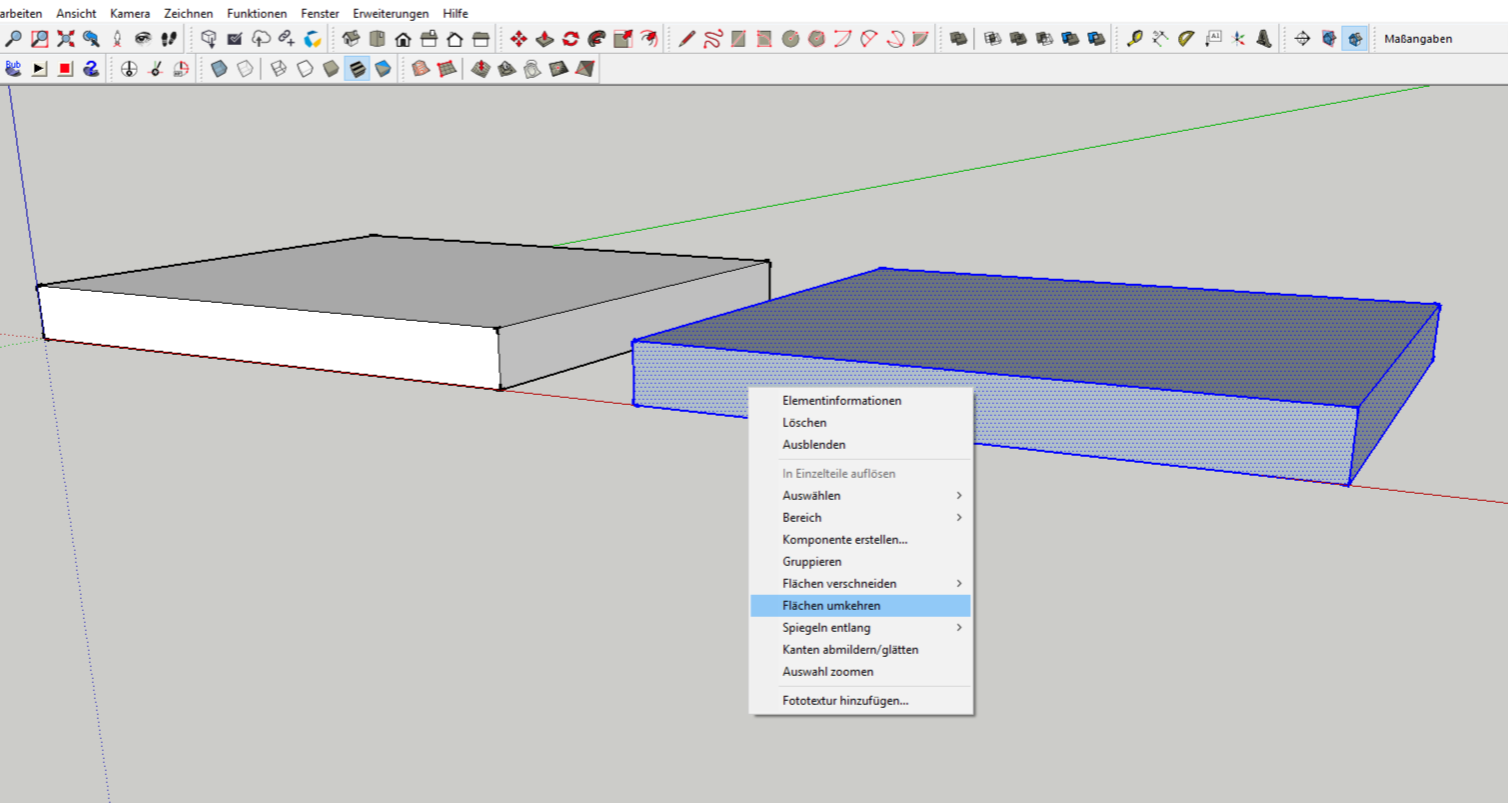Choose the Tape Measure tool
The image size is (1508, 803).
coord(1134,39)
